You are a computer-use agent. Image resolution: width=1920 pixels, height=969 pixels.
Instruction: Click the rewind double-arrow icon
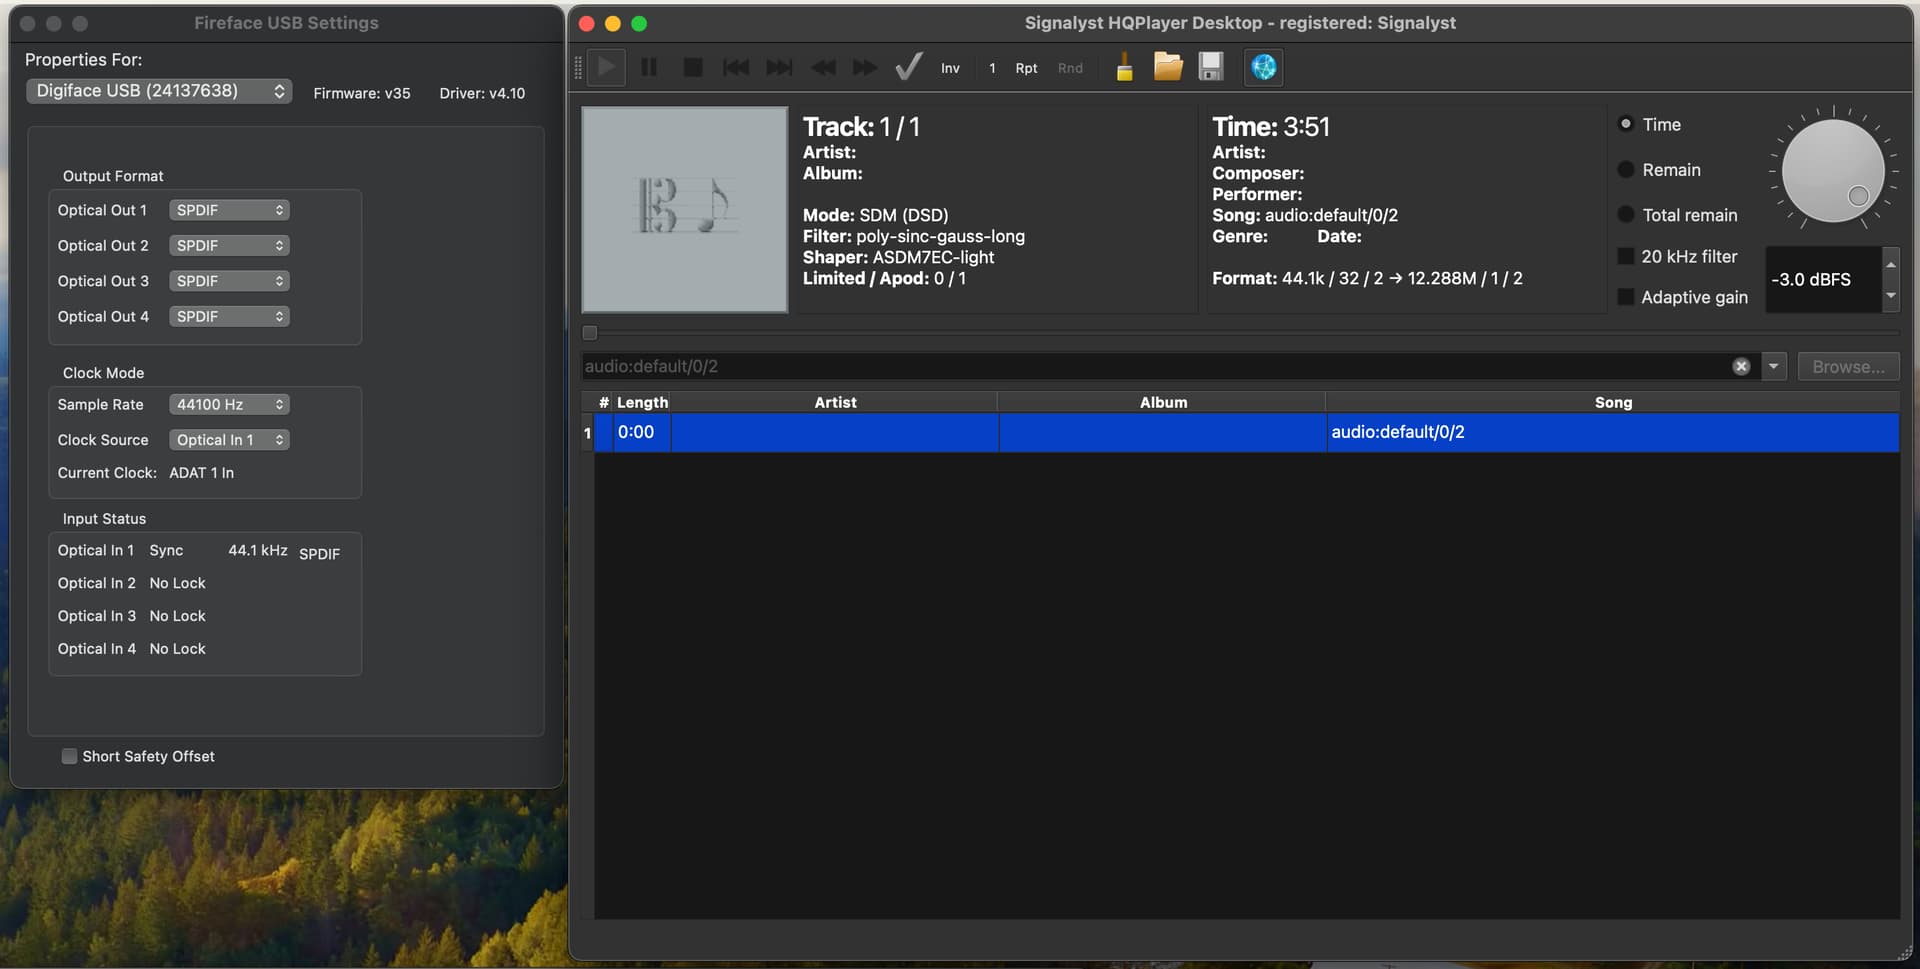point(823,67)
